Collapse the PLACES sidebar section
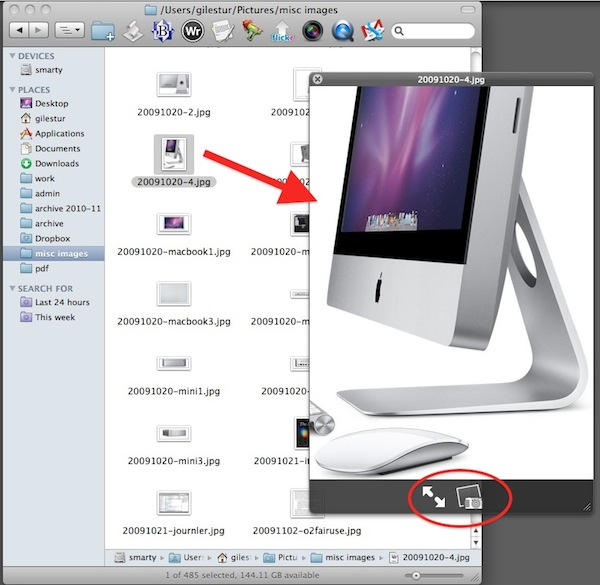Screen dimensions: 600x585 click(x=12, y=90)
